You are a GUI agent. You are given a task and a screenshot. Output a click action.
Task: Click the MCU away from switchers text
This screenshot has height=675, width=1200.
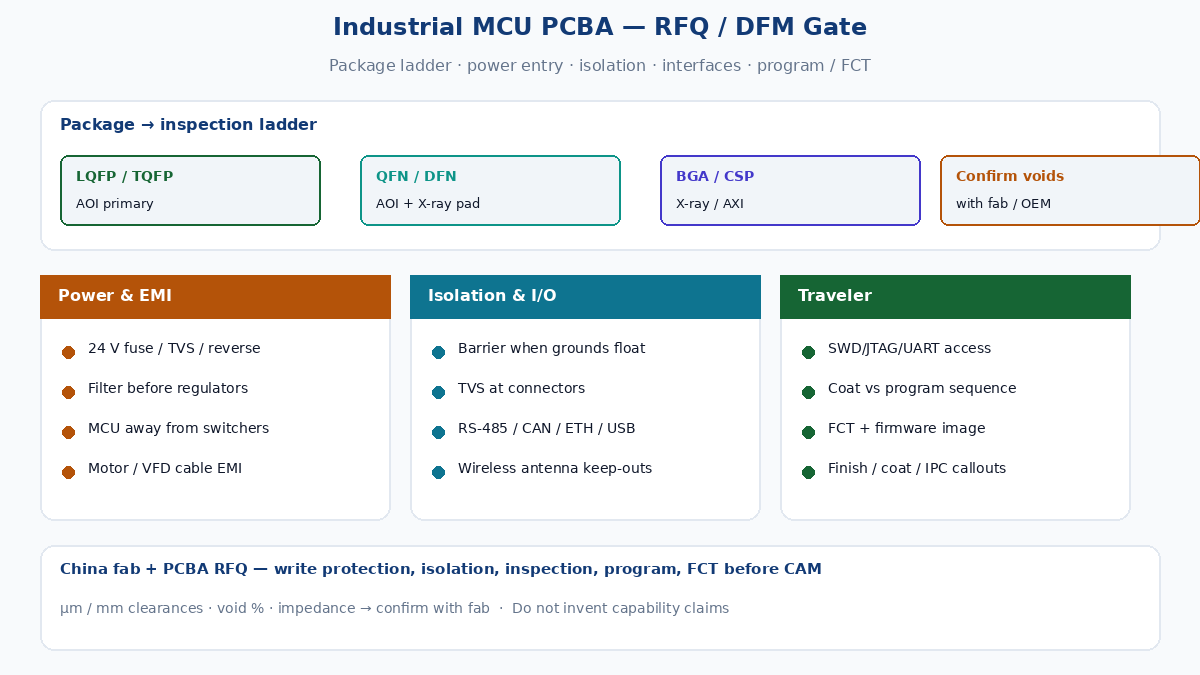[178, 428]
